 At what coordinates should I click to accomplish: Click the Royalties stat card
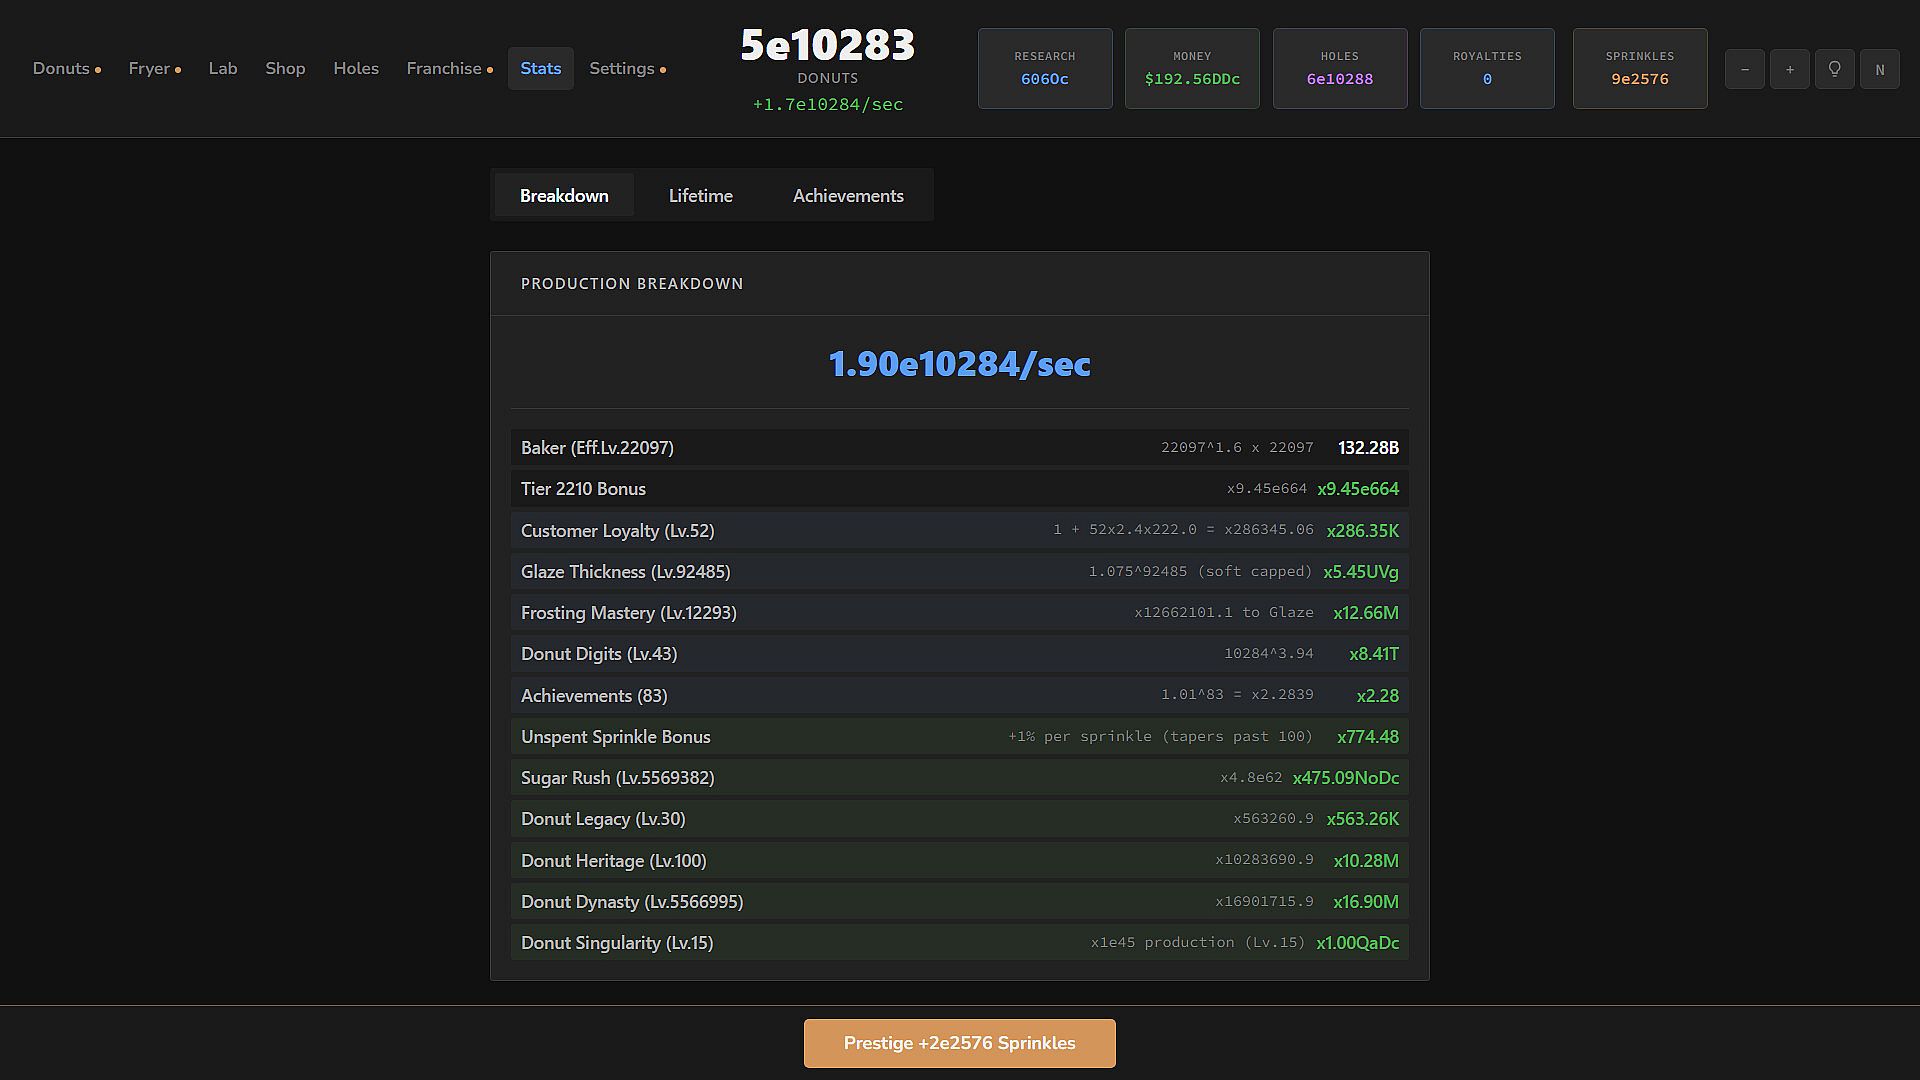[1487, 68]
